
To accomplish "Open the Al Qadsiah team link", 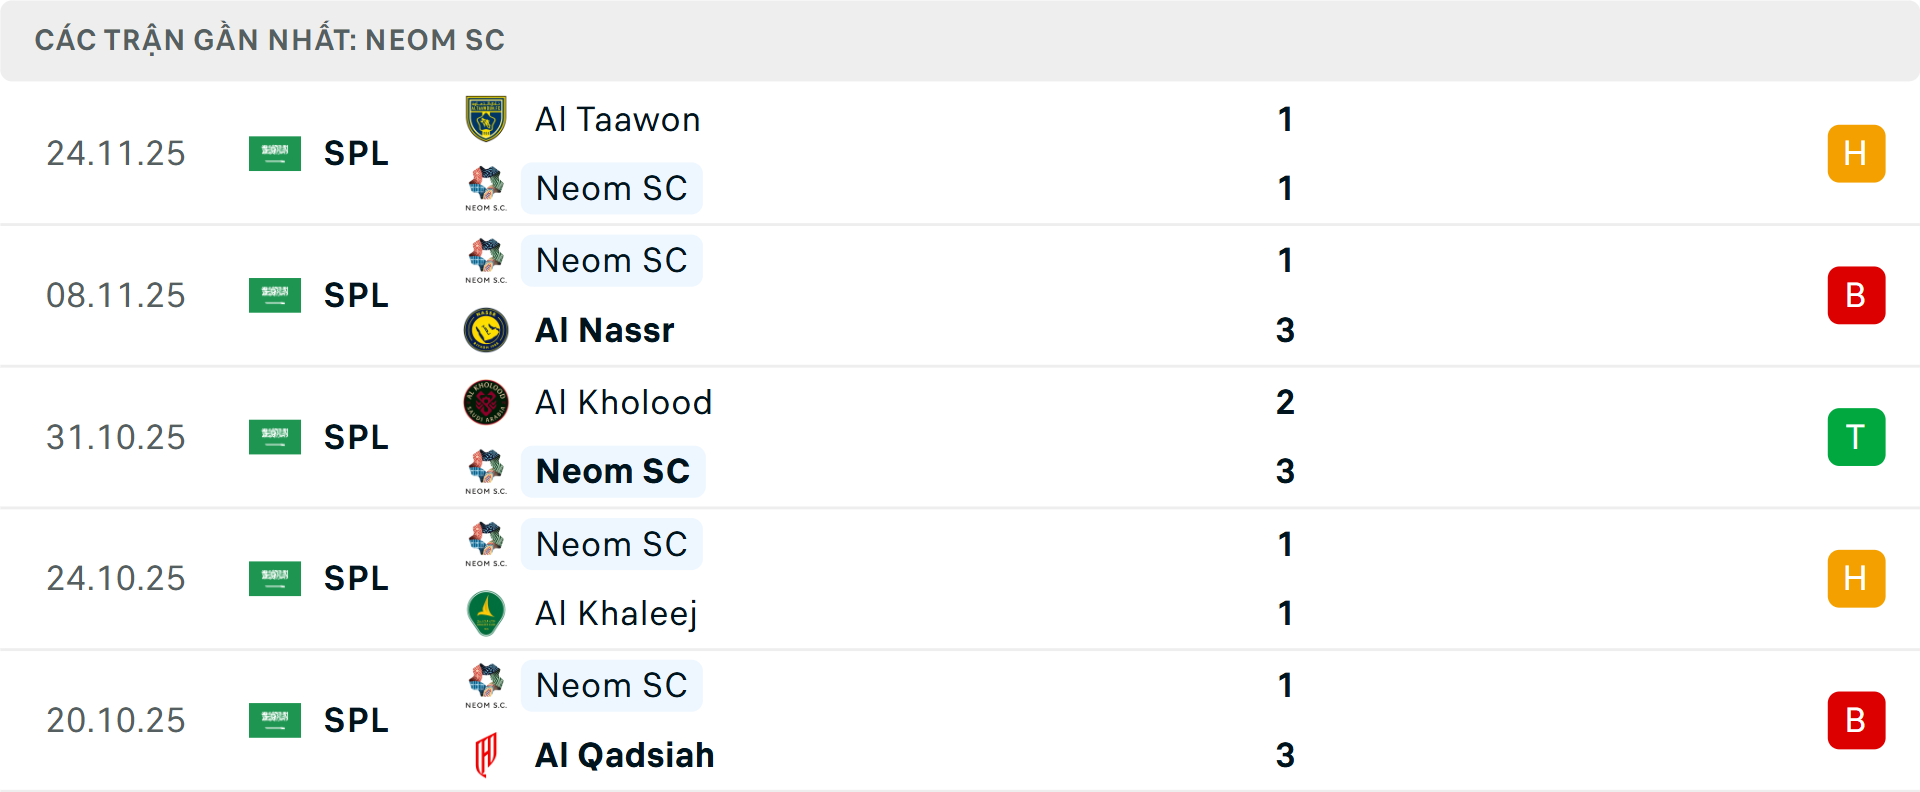I will [x=624, y=755].
